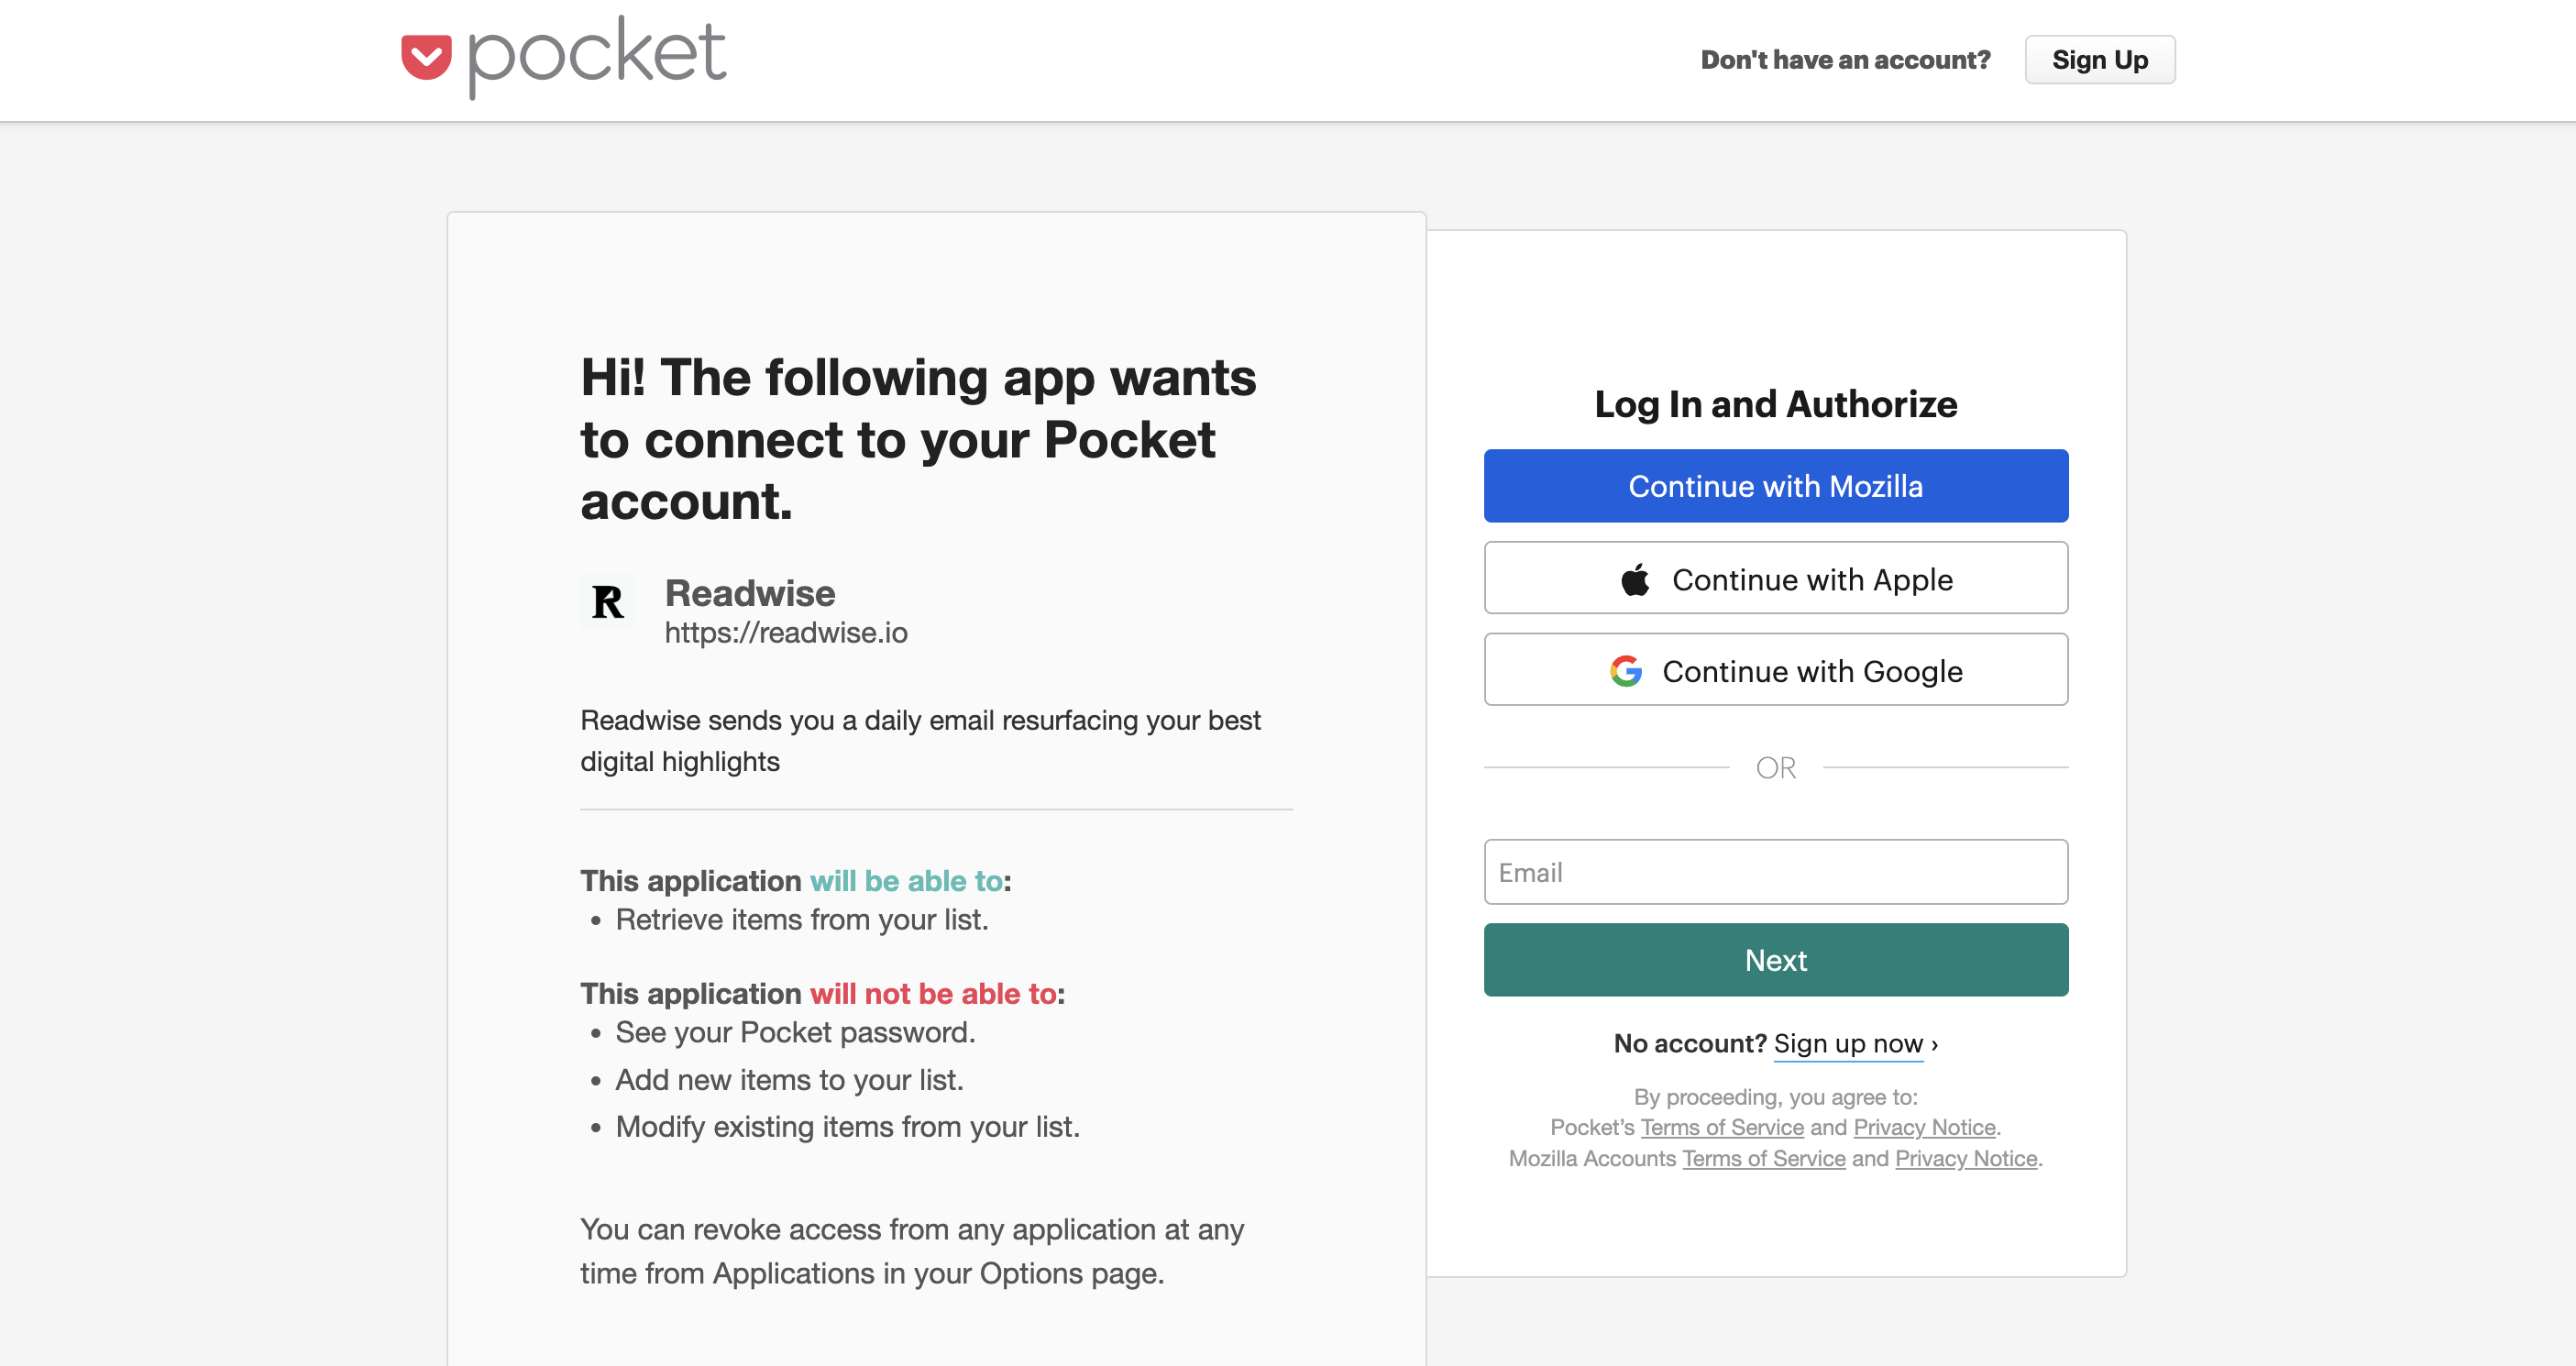
Task: Click the main connect-to-Pocket heading
Action: [918, 439]
